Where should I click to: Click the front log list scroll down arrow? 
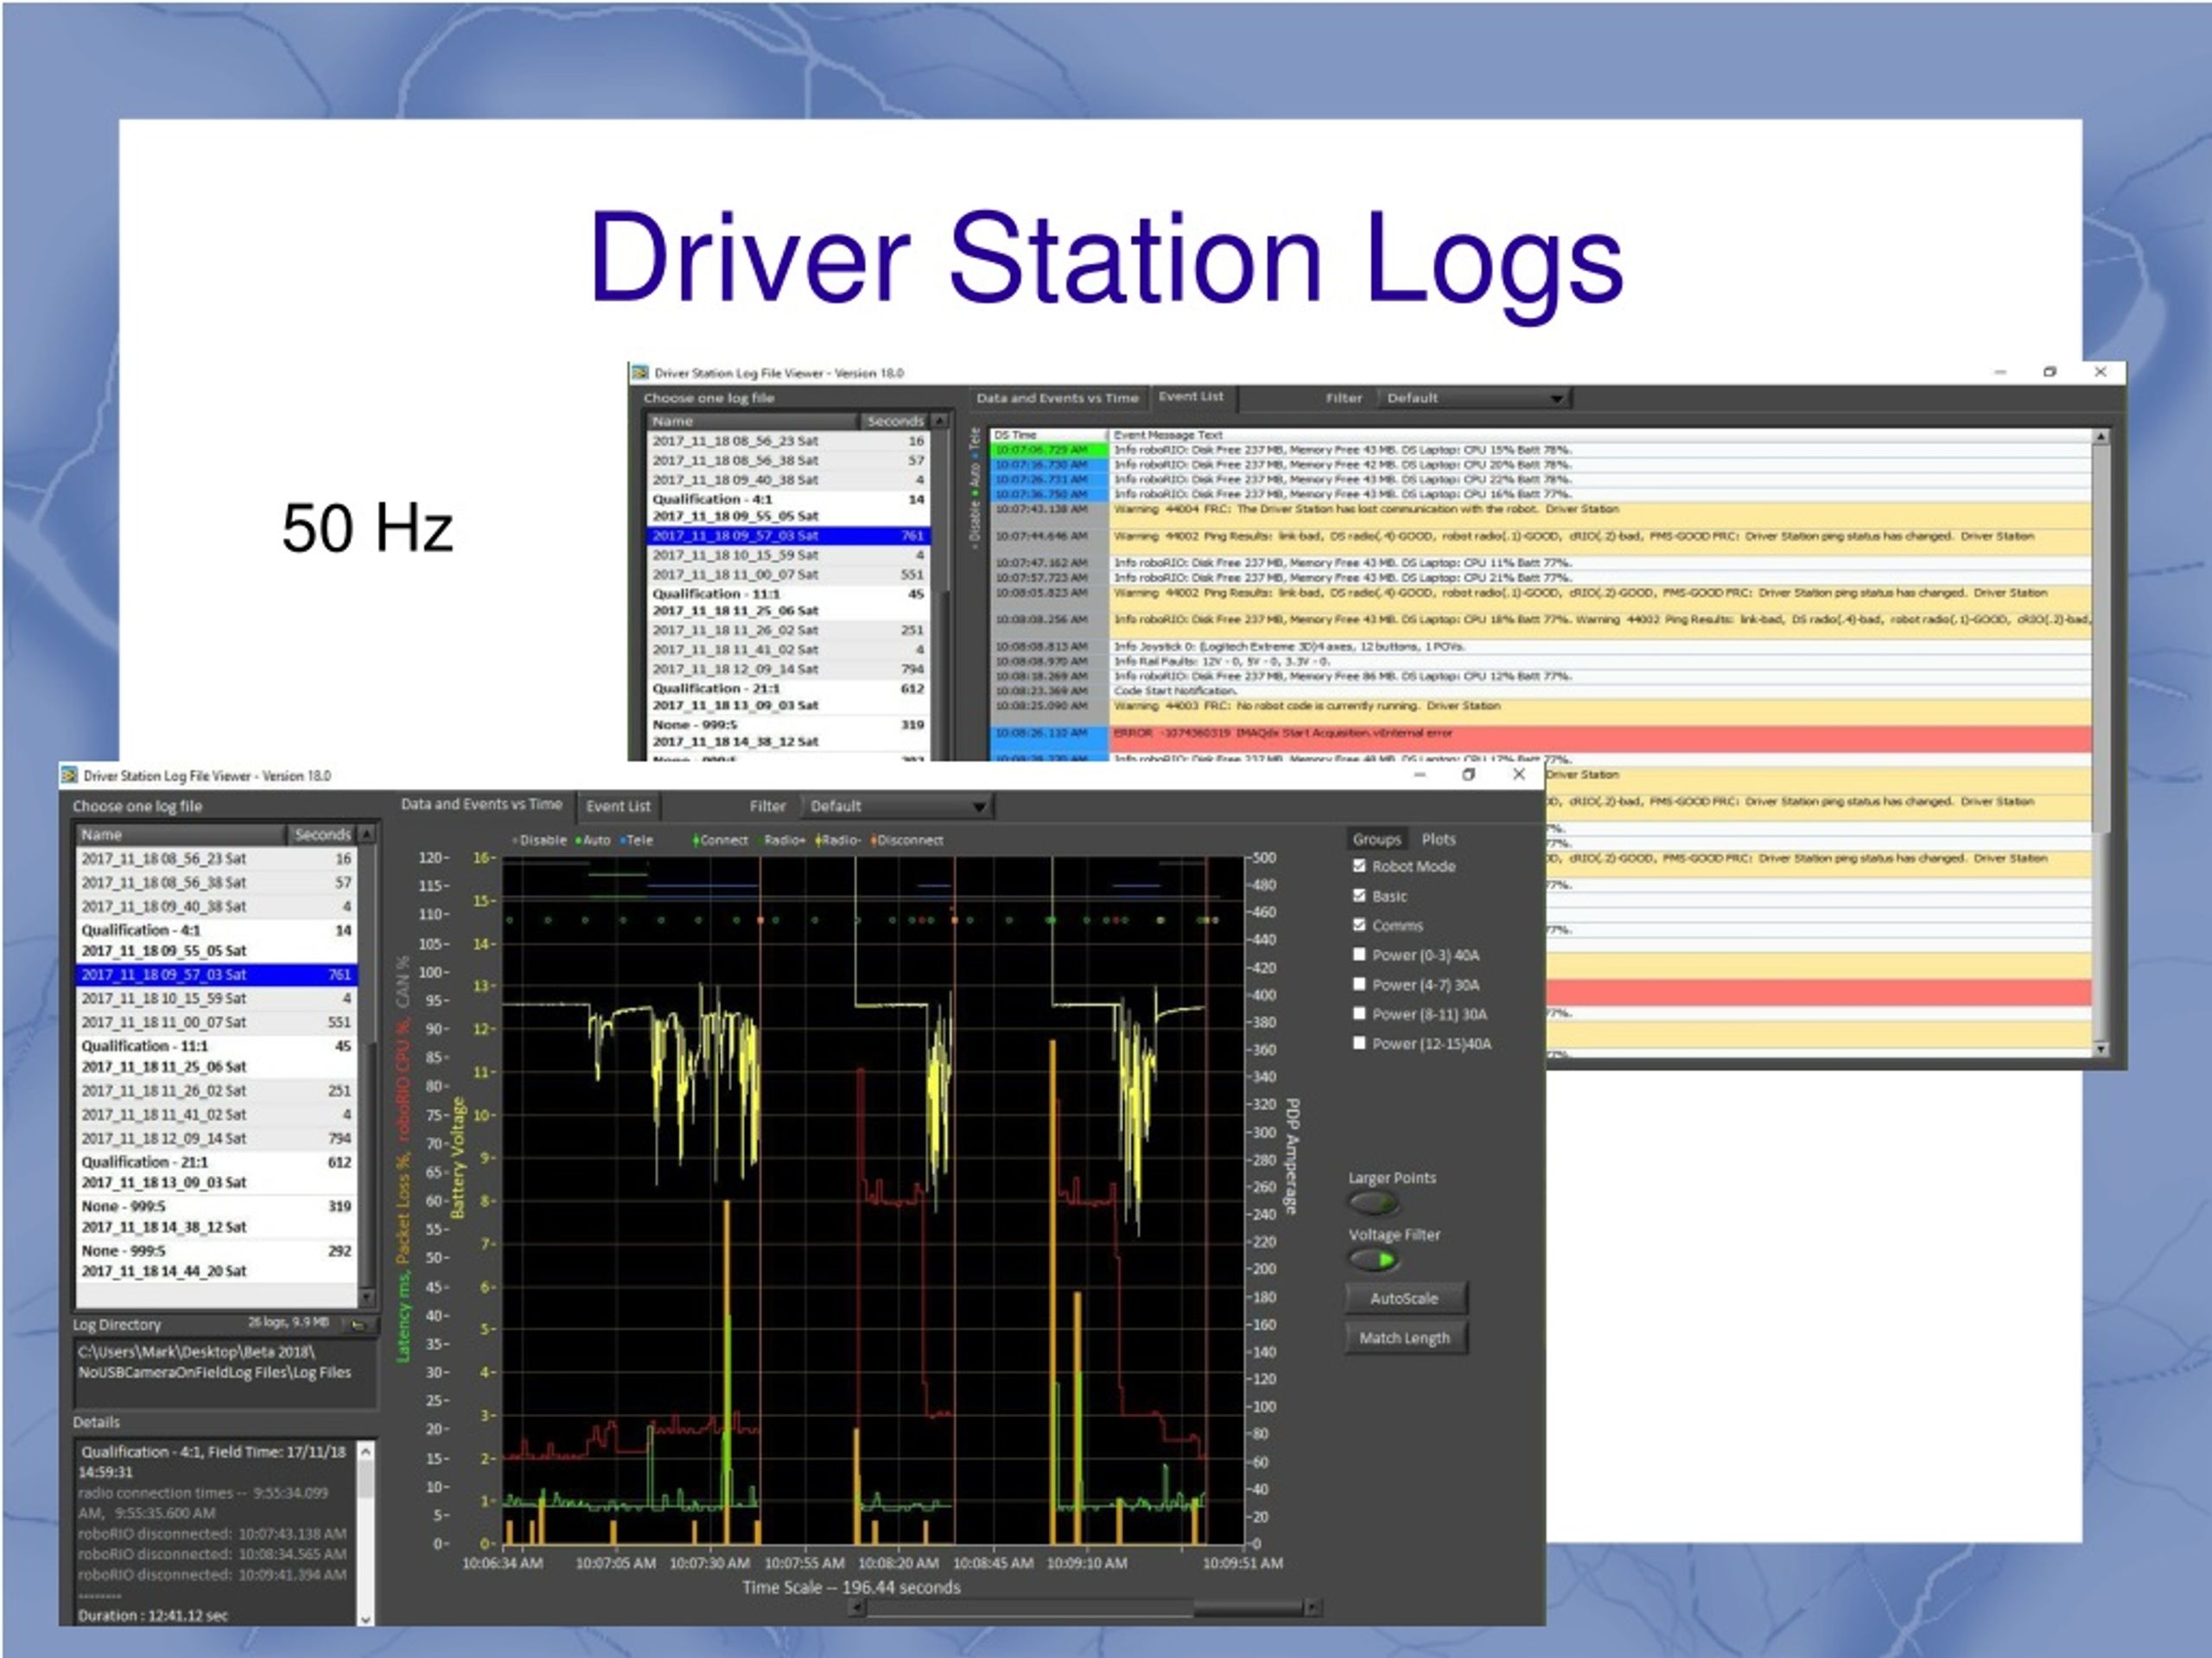click(x=367, y=1297)
